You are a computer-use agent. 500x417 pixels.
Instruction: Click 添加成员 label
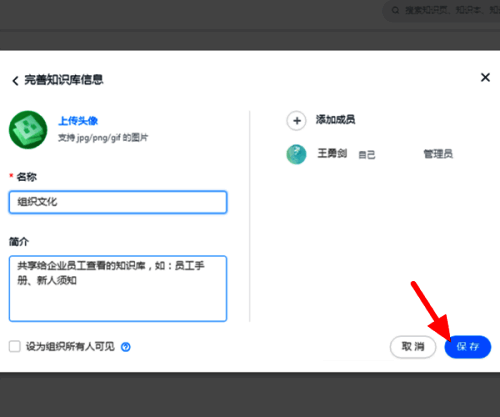click(x=335, y=120)
